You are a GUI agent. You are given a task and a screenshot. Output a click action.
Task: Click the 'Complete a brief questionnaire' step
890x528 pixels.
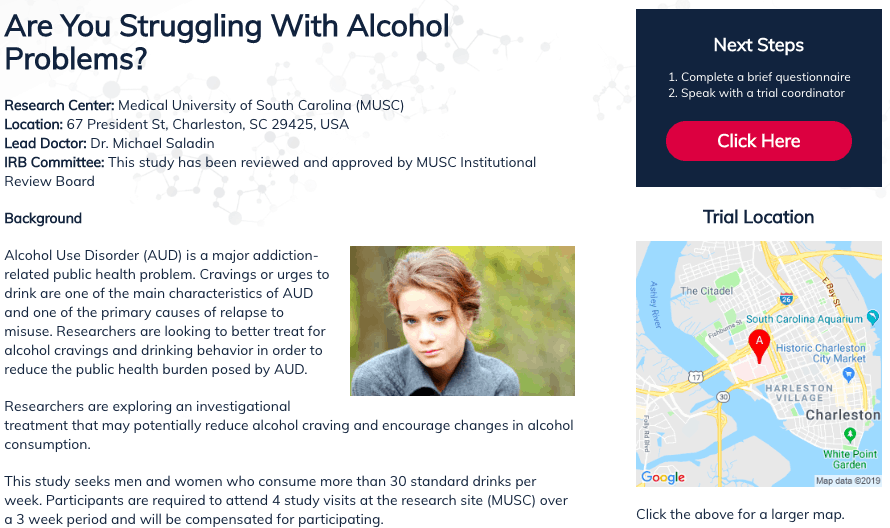tap(759, 77)
